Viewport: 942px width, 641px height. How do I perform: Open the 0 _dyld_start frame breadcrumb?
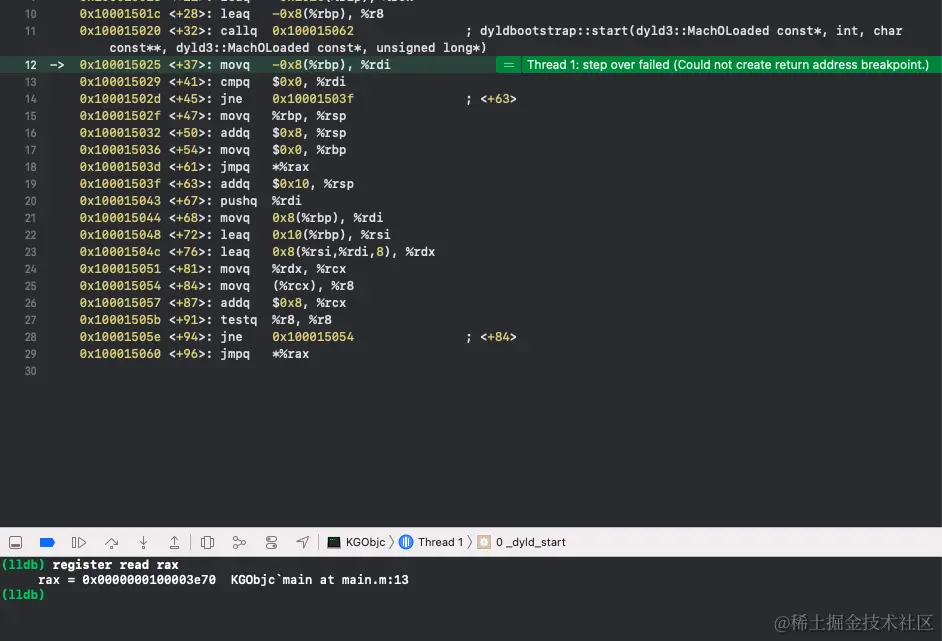[521, 542]
